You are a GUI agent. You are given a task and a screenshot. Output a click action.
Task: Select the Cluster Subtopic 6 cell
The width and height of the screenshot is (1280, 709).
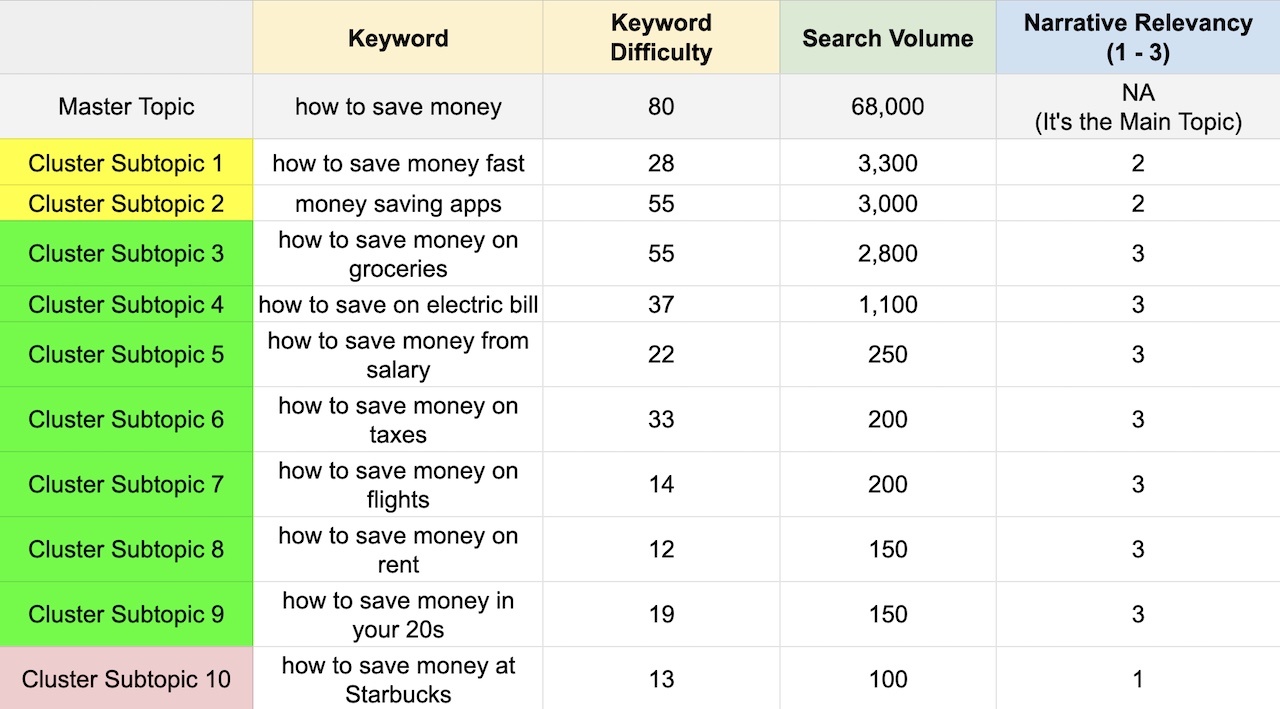pyautogui.click(x=126, y=419)
